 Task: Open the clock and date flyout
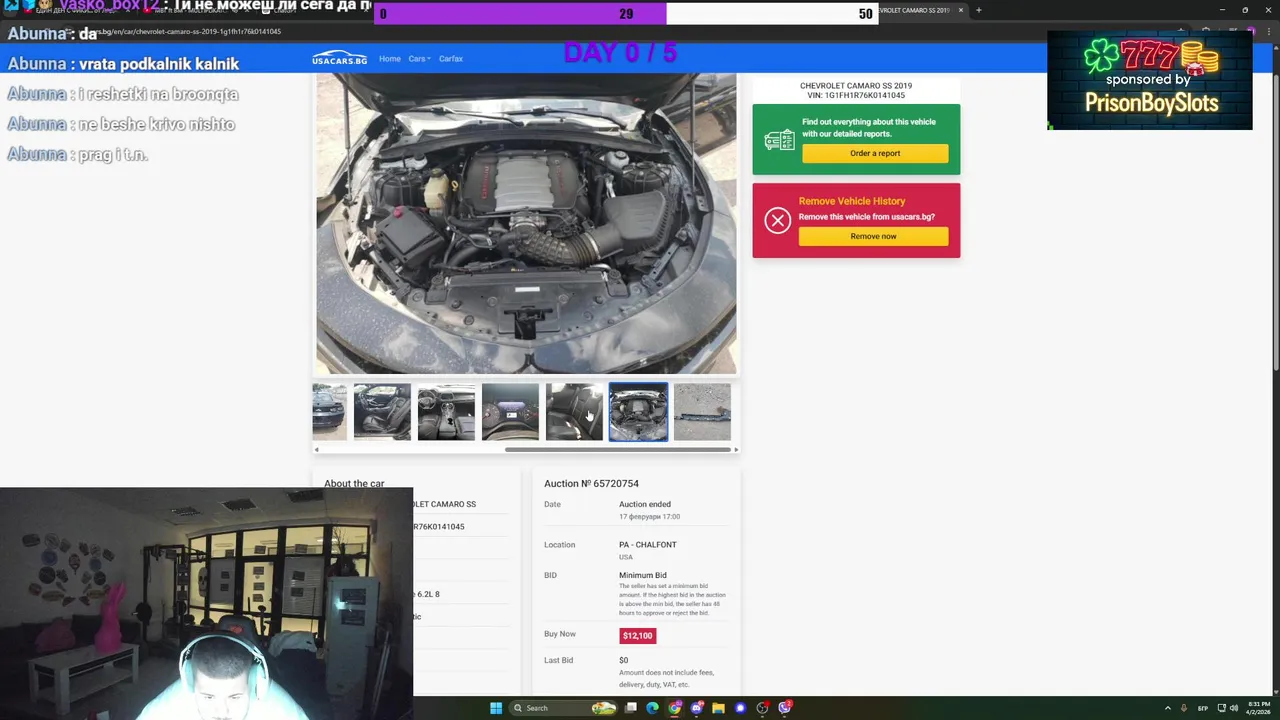point(1258,708)
